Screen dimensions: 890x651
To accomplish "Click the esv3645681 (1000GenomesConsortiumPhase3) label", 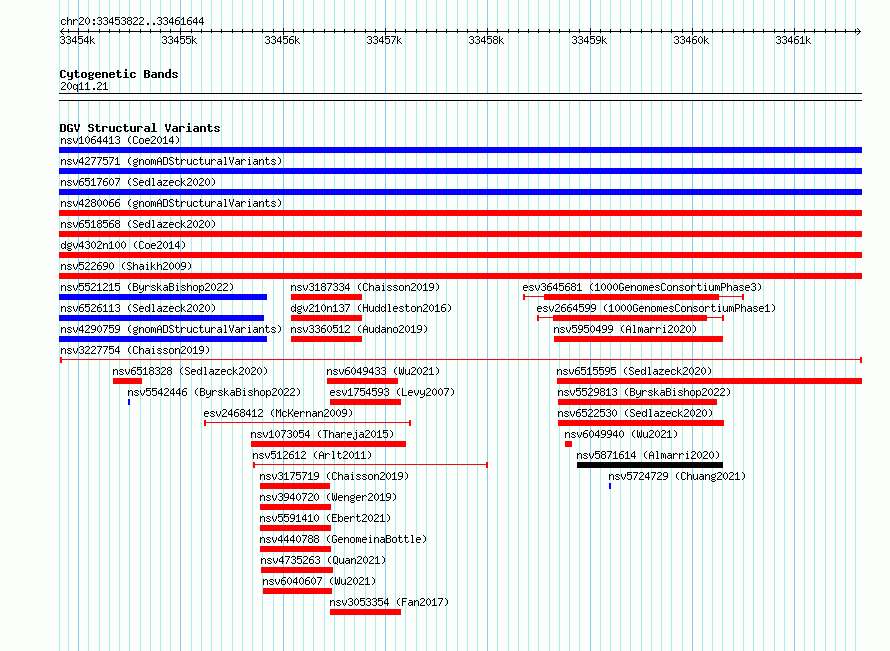I will (642, 287).
